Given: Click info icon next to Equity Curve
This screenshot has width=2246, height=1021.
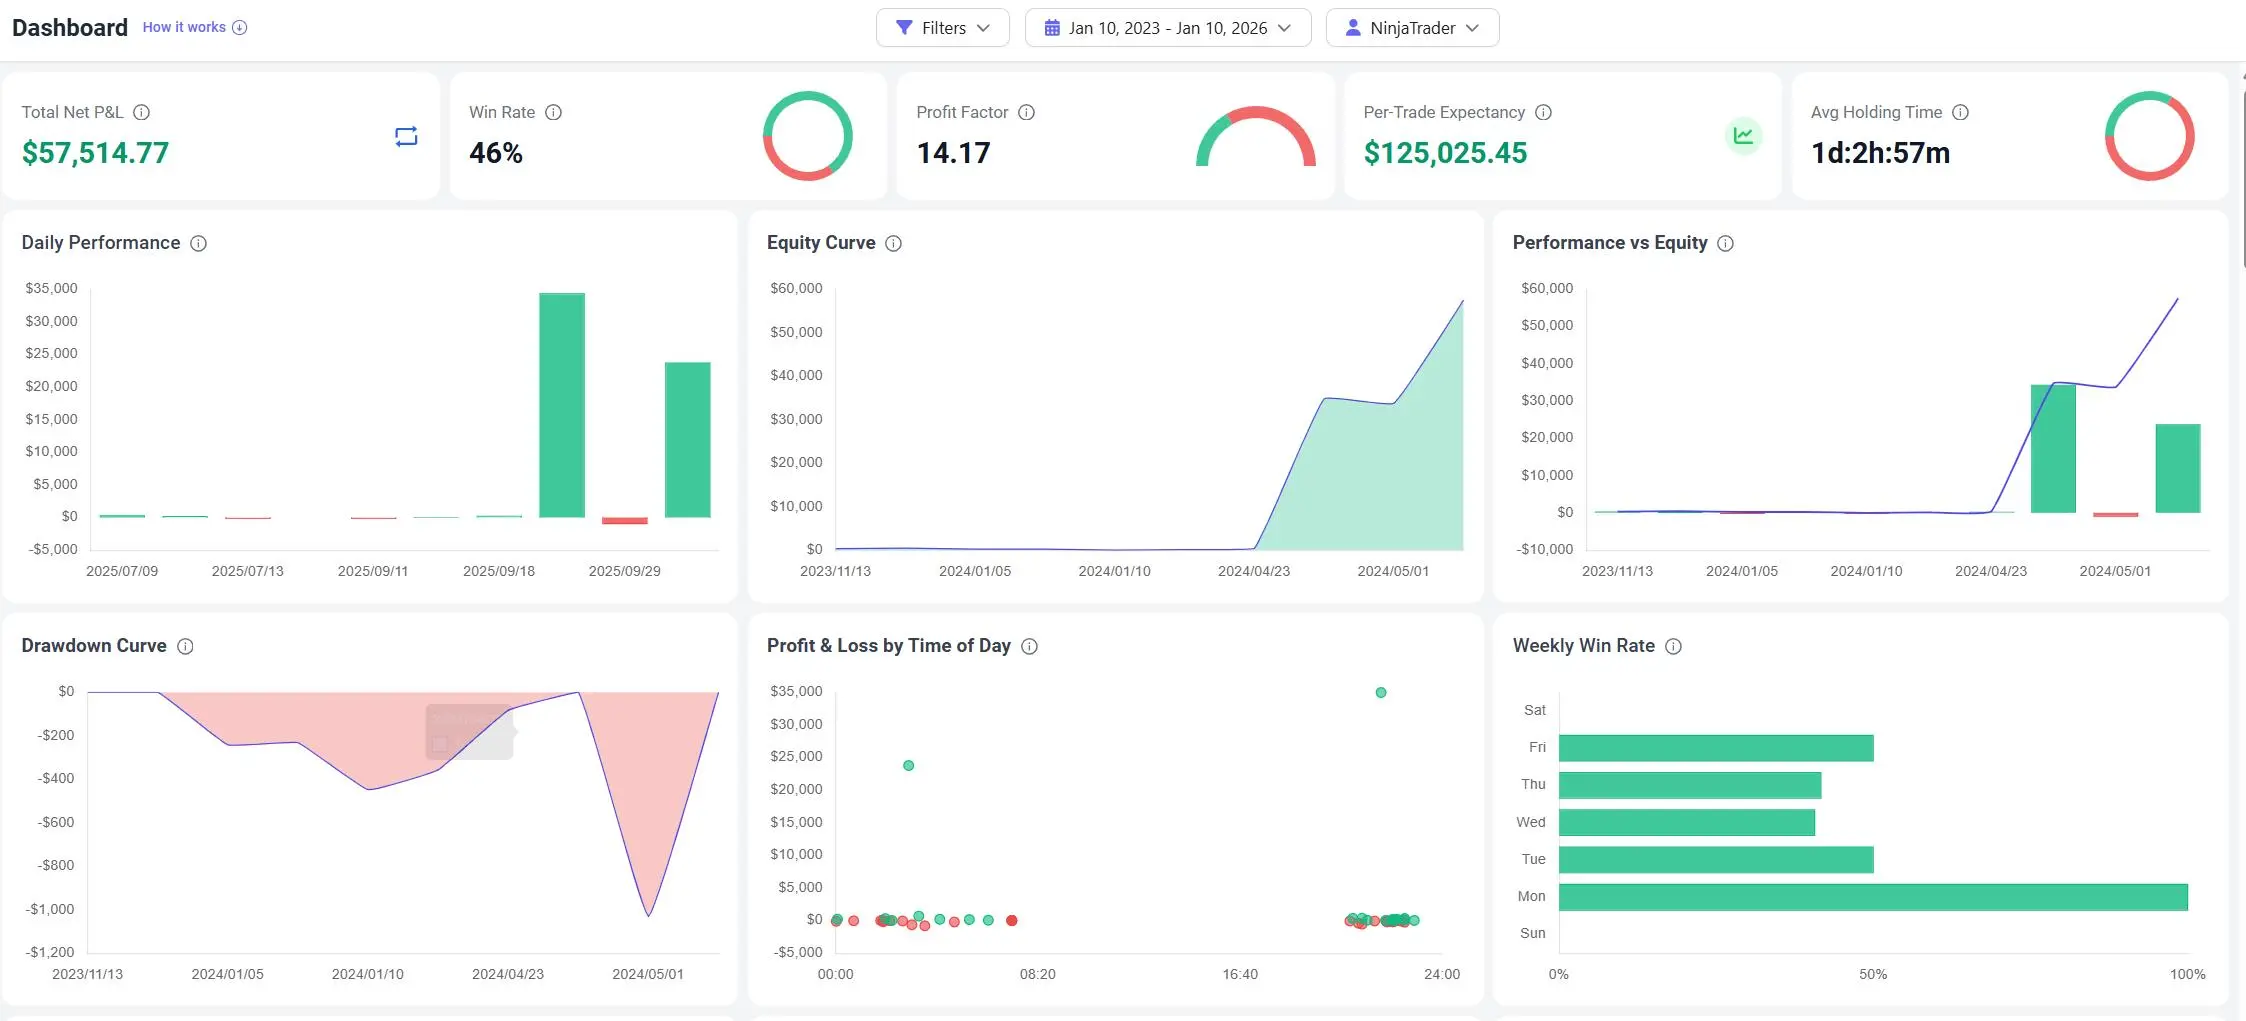Looking at the screenshot, I should point(893,244).
